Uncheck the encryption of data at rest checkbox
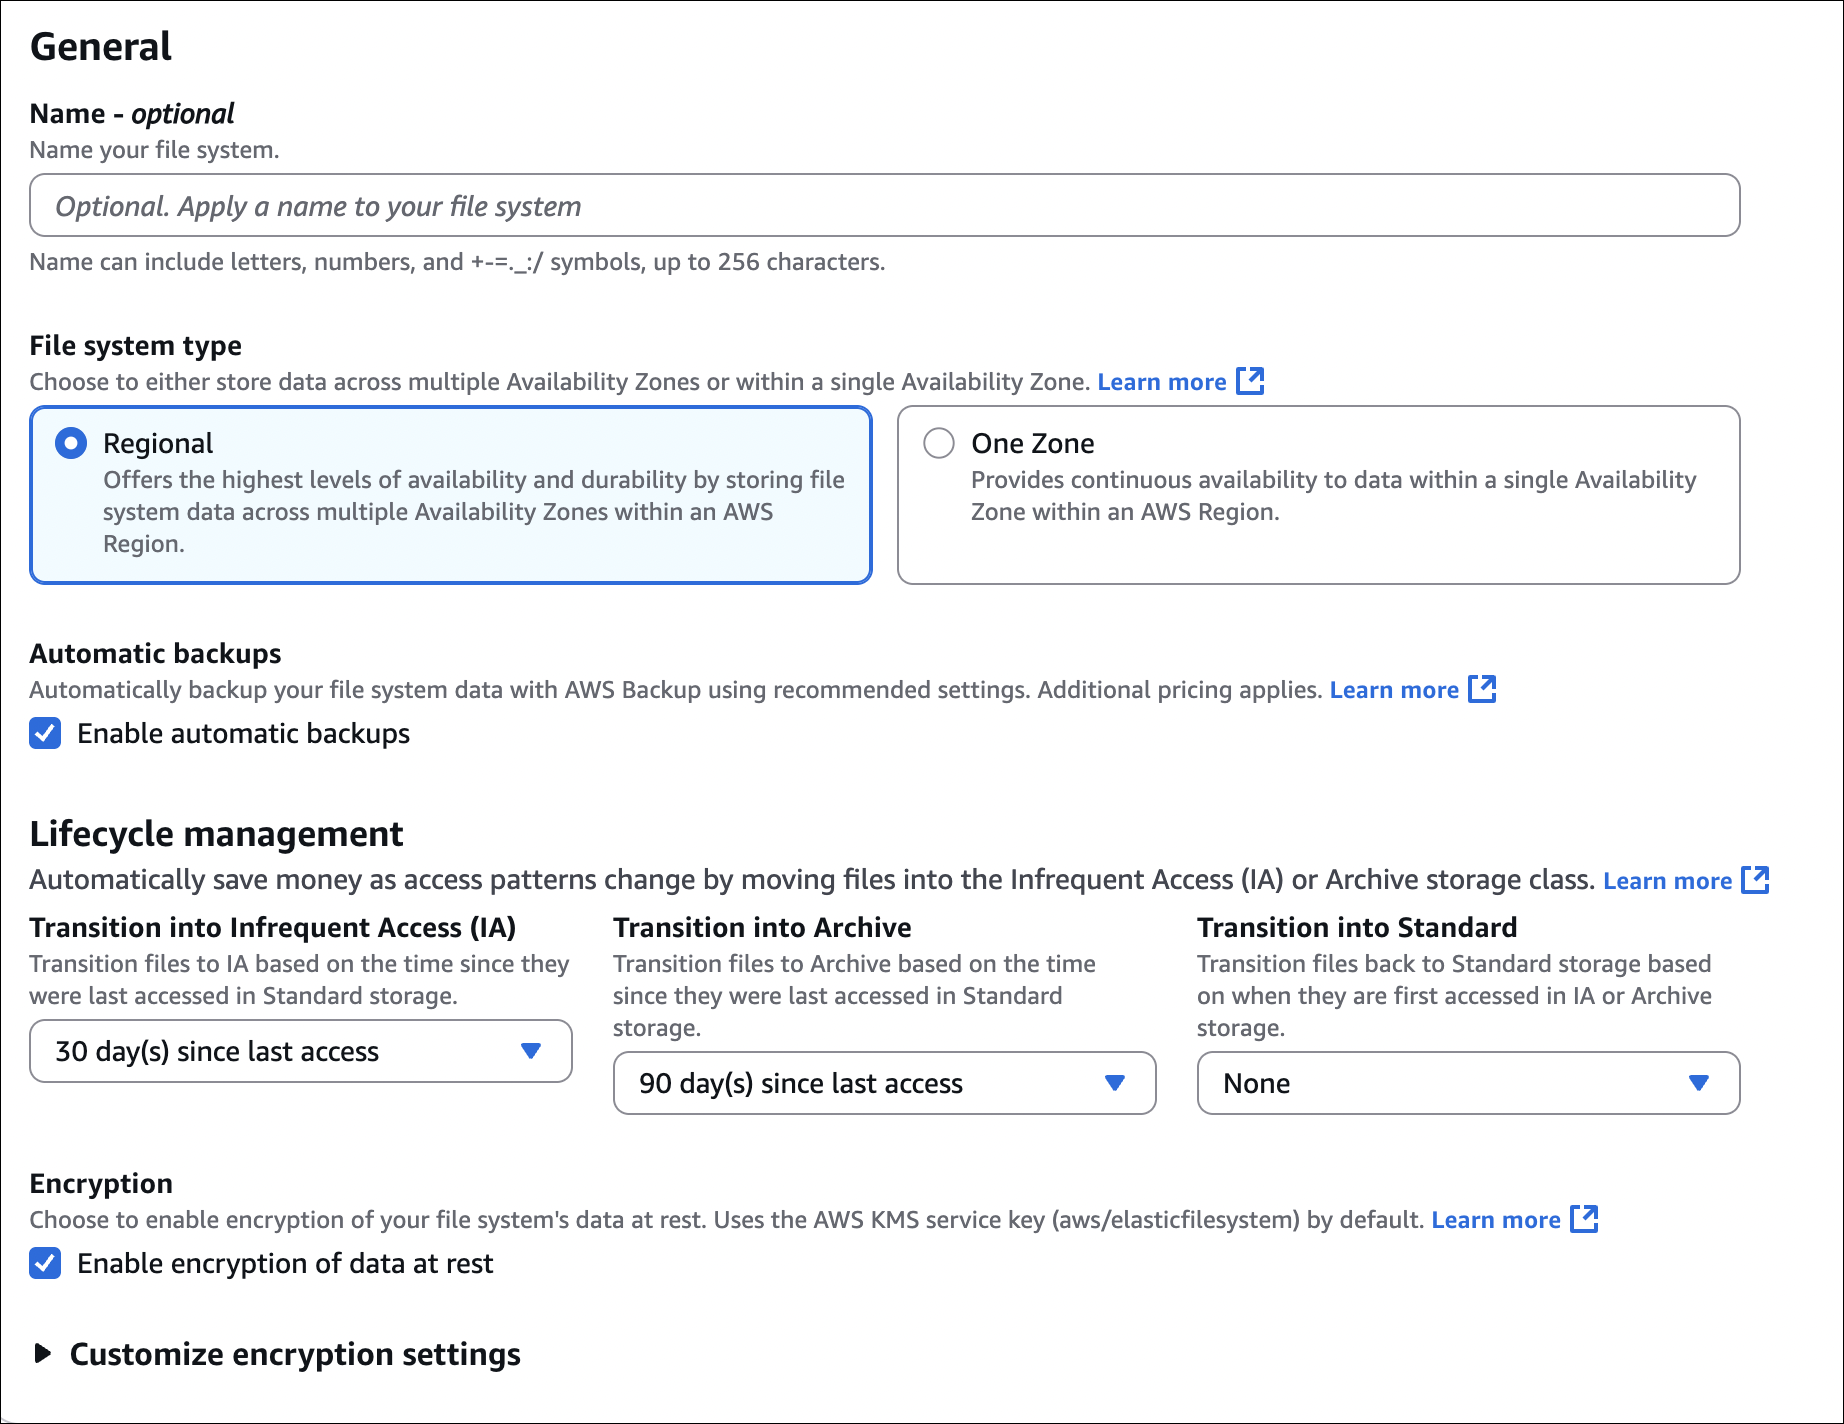 (45, 1263)
